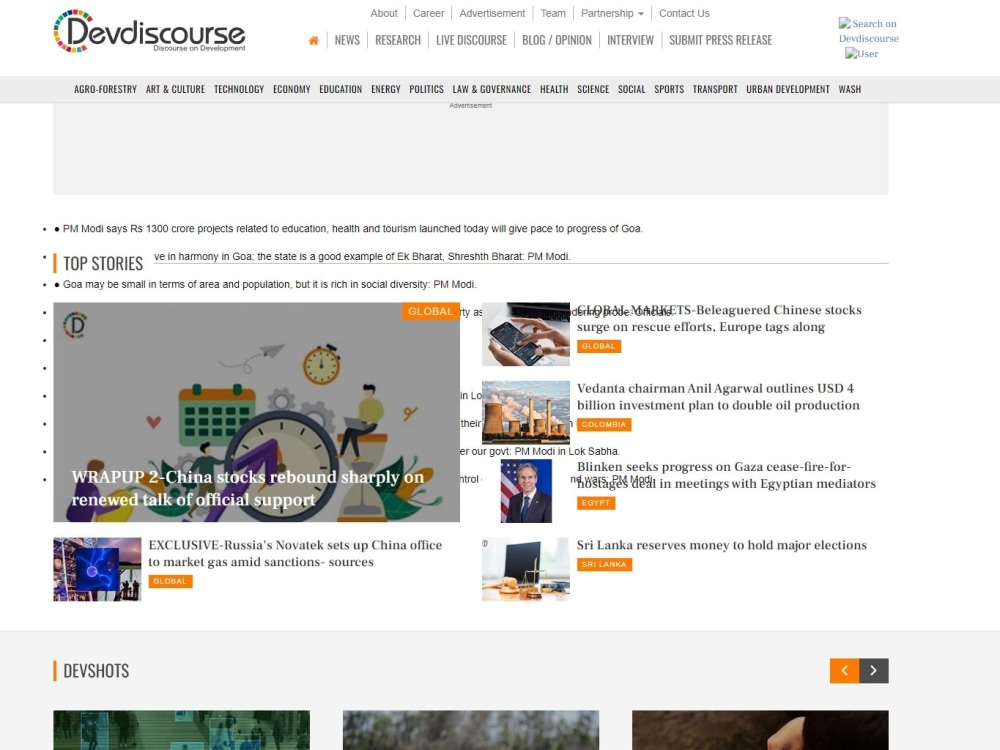
Task: Read Sri Lanka reserves money story
Action: tap(721, 545)
